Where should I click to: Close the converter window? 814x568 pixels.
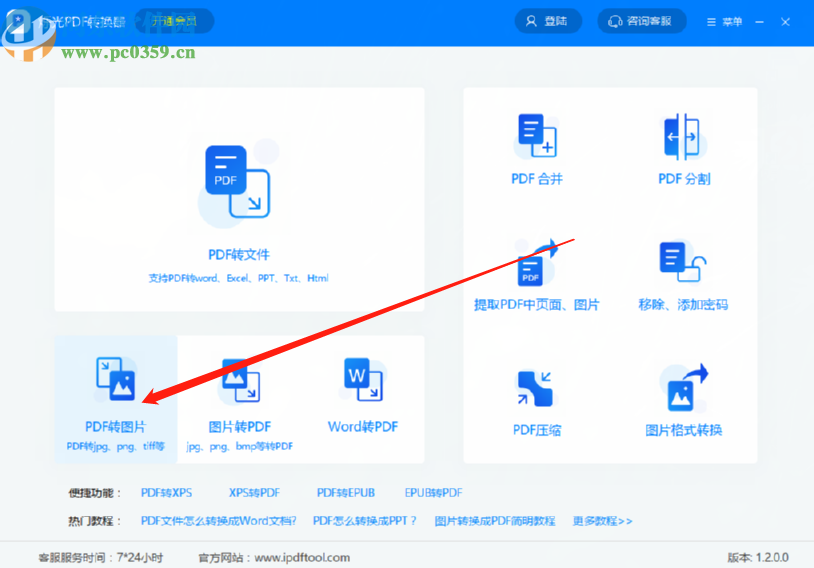tap(785, 22)
